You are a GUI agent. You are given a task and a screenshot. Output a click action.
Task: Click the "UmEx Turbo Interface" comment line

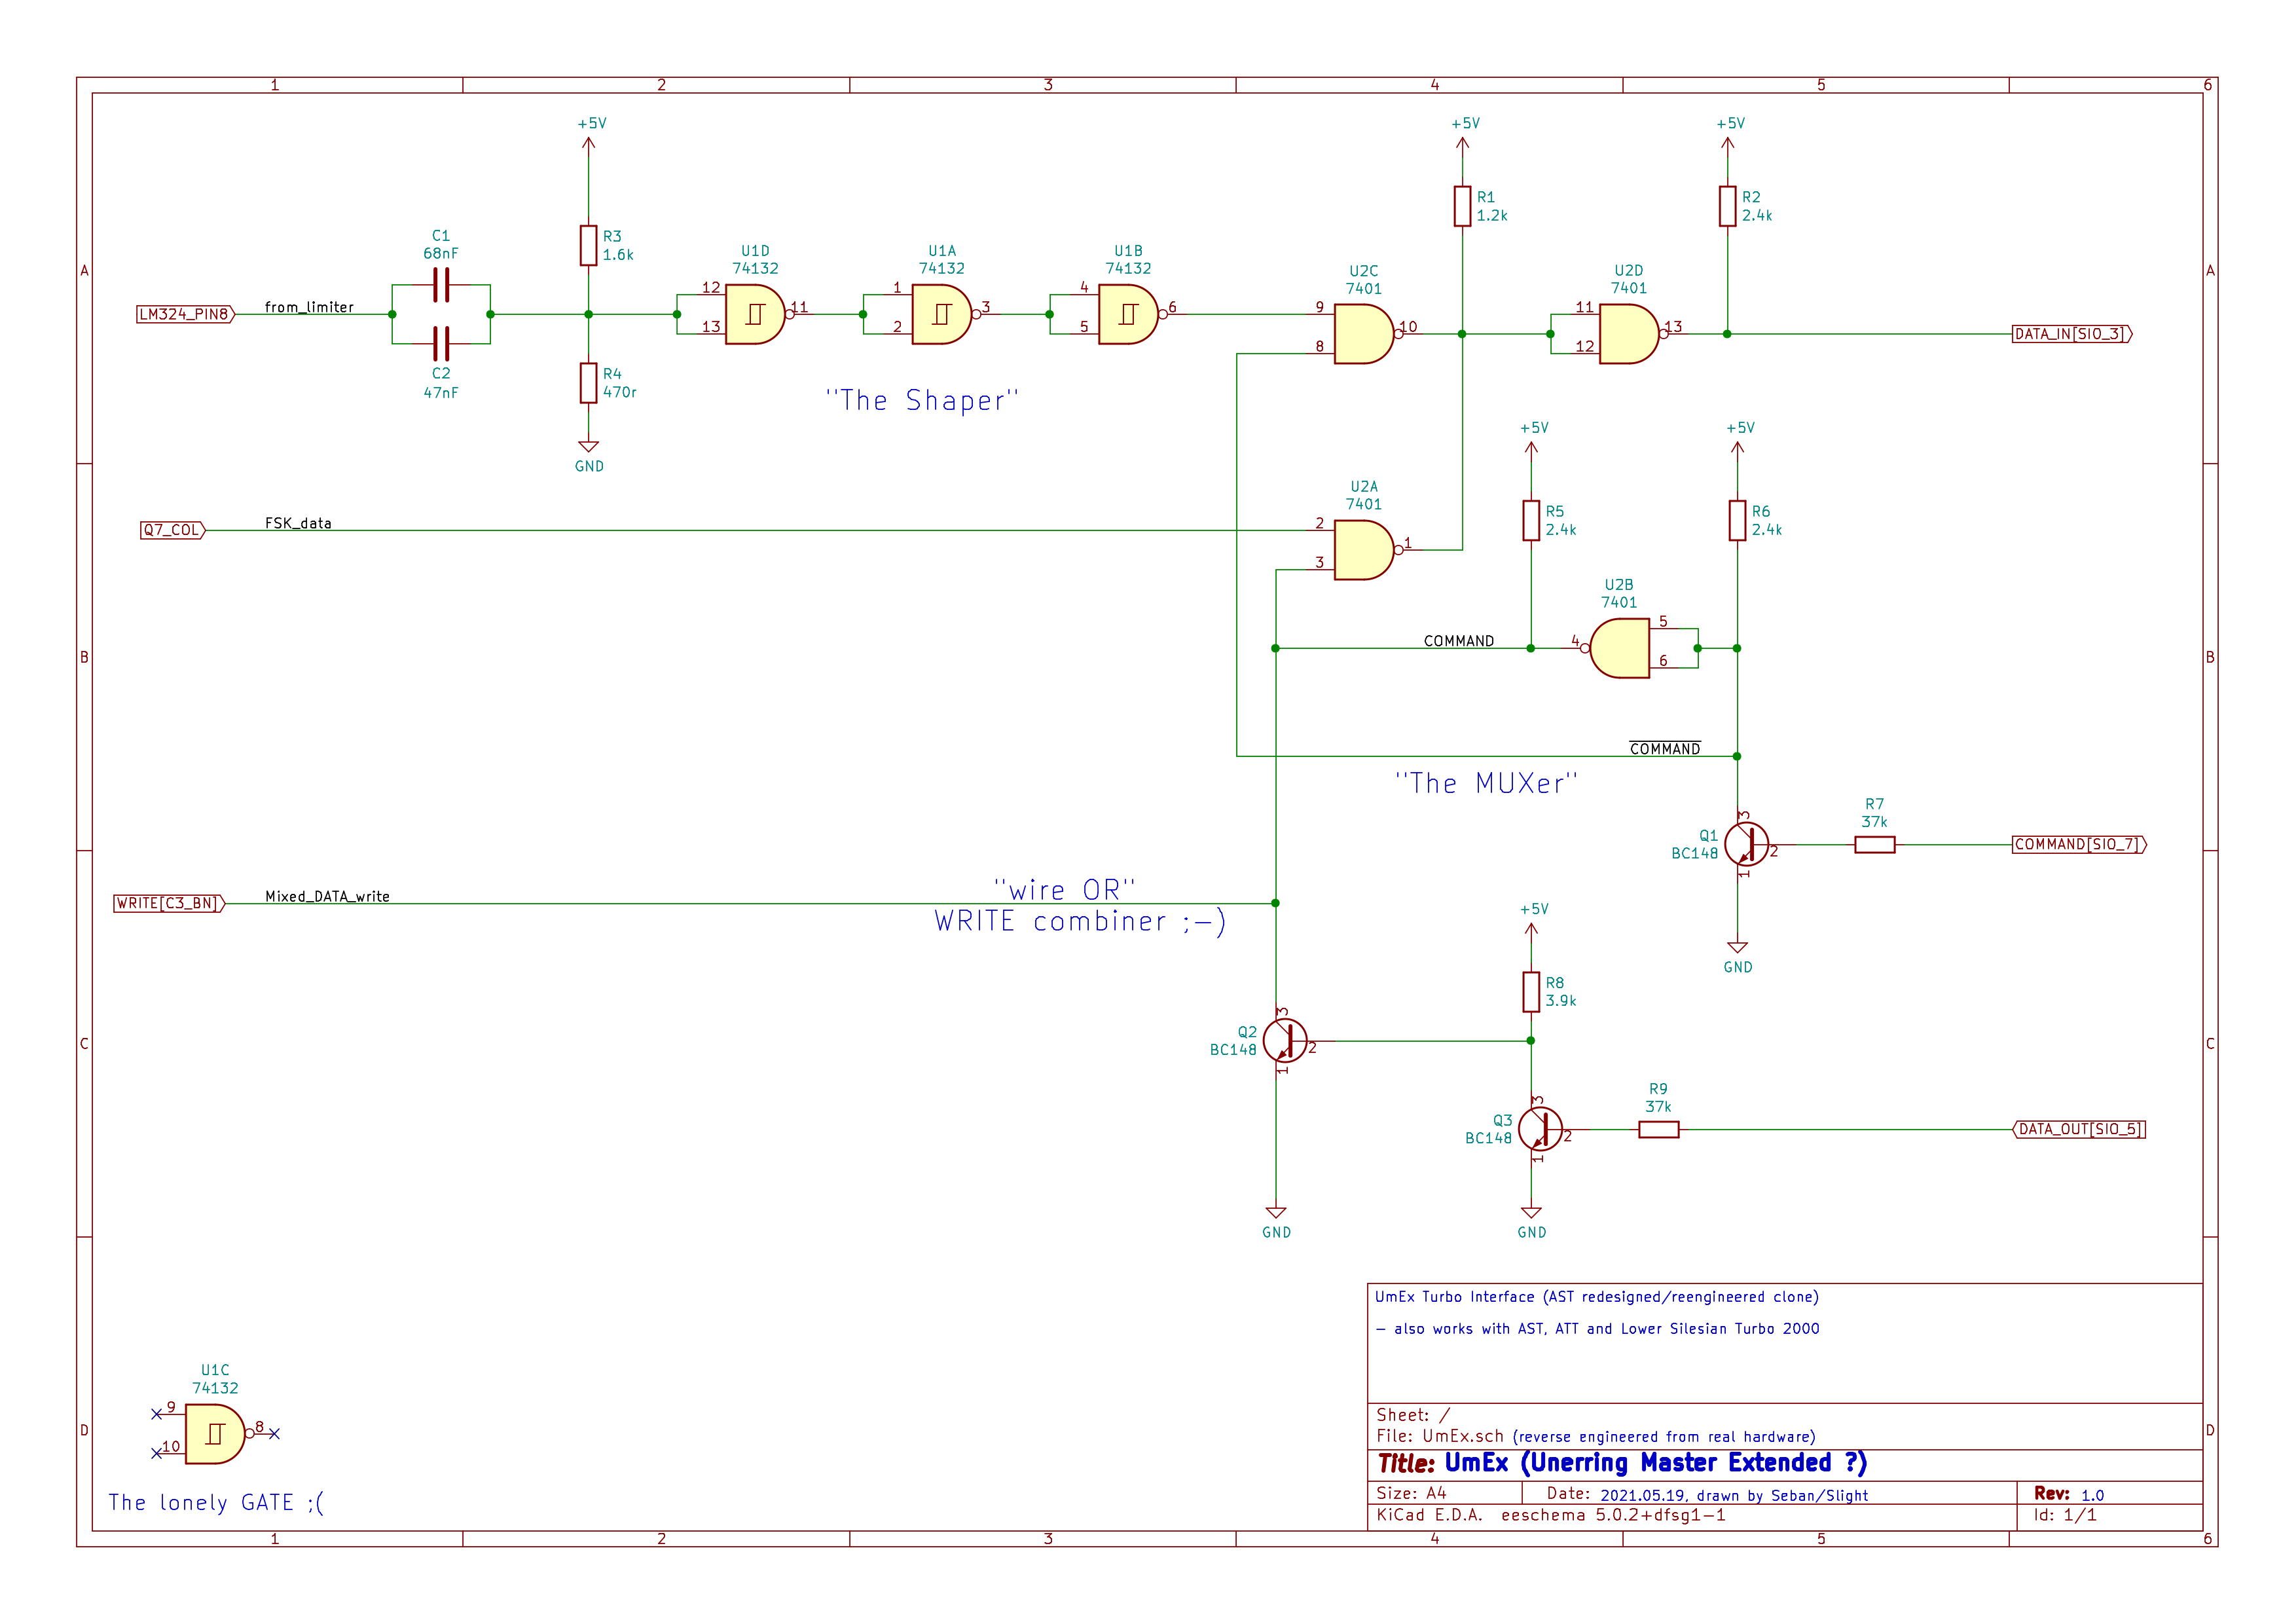pos(1597,1297)
